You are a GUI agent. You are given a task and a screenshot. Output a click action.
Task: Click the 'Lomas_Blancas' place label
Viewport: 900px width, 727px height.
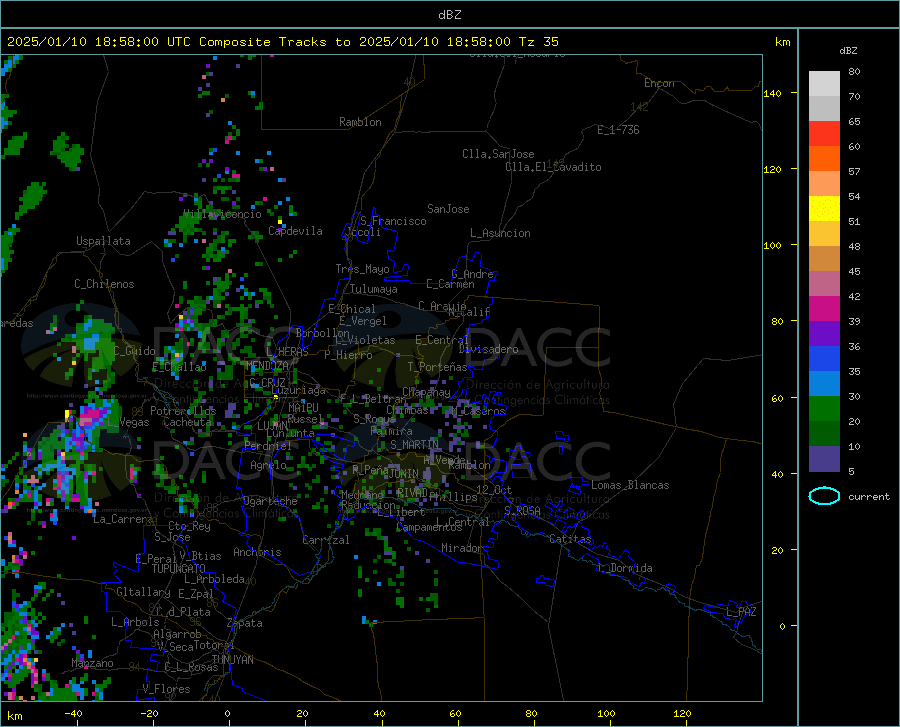tap(630, 485)
